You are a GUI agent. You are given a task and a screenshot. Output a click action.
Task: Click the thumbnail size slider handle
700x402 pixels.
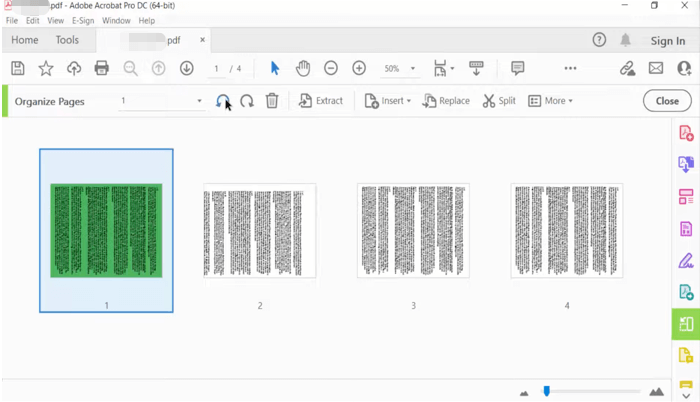point(546,391)
